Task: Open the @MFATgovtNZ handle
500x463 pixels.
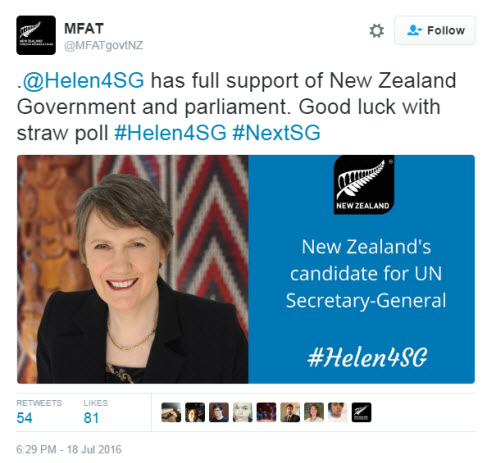Action: pyautogui.click(x=103, y=45)
